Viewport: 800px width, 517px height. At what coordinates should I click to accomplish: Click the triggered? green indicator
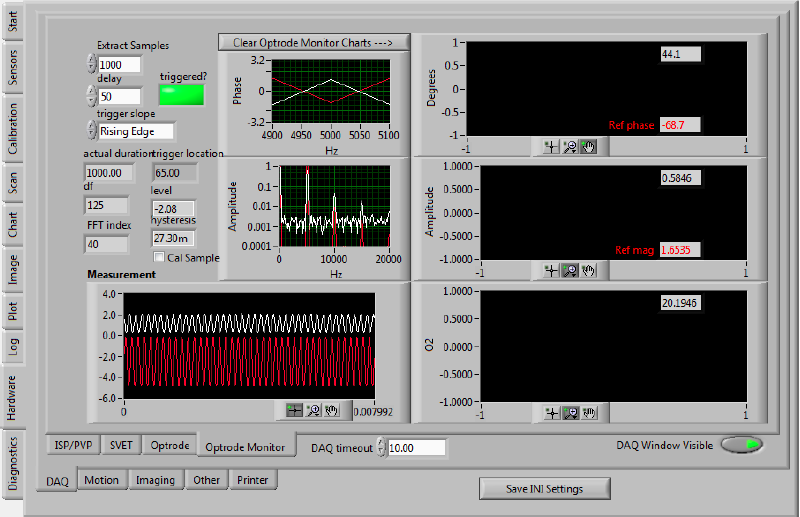click(182, 95)
